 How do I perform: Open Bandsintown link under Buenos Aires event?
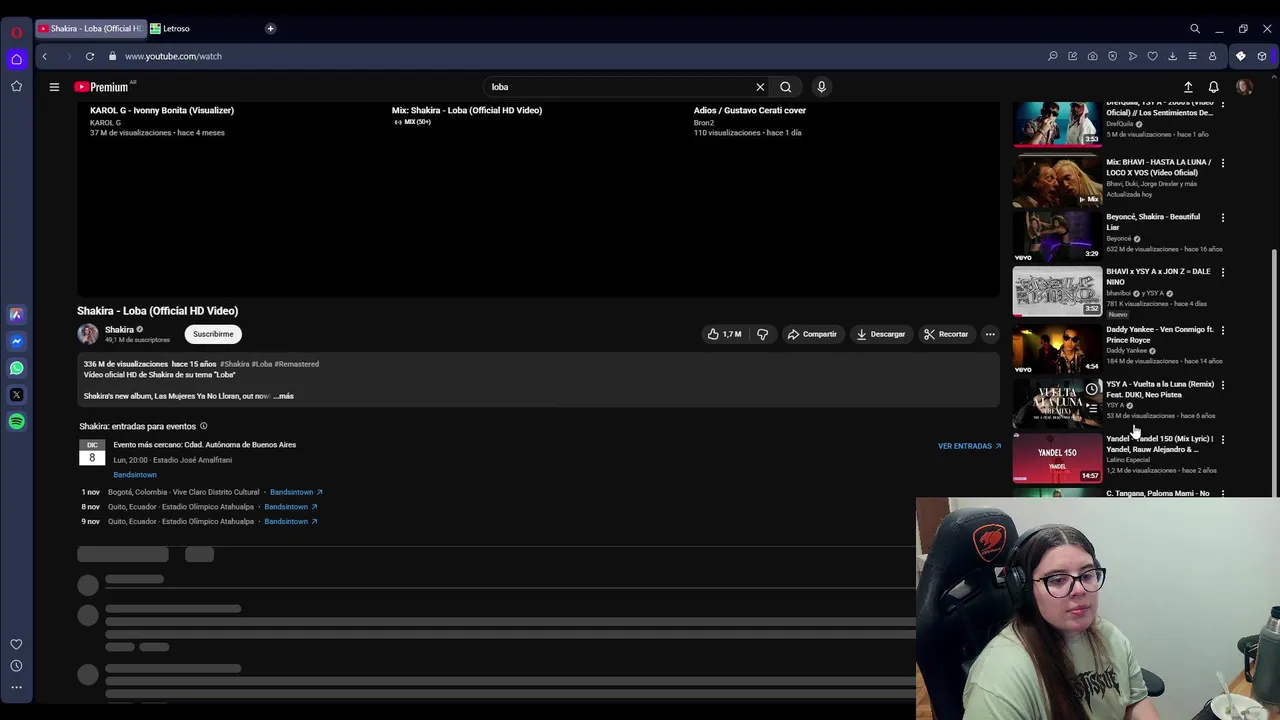(x=135, y=475)
